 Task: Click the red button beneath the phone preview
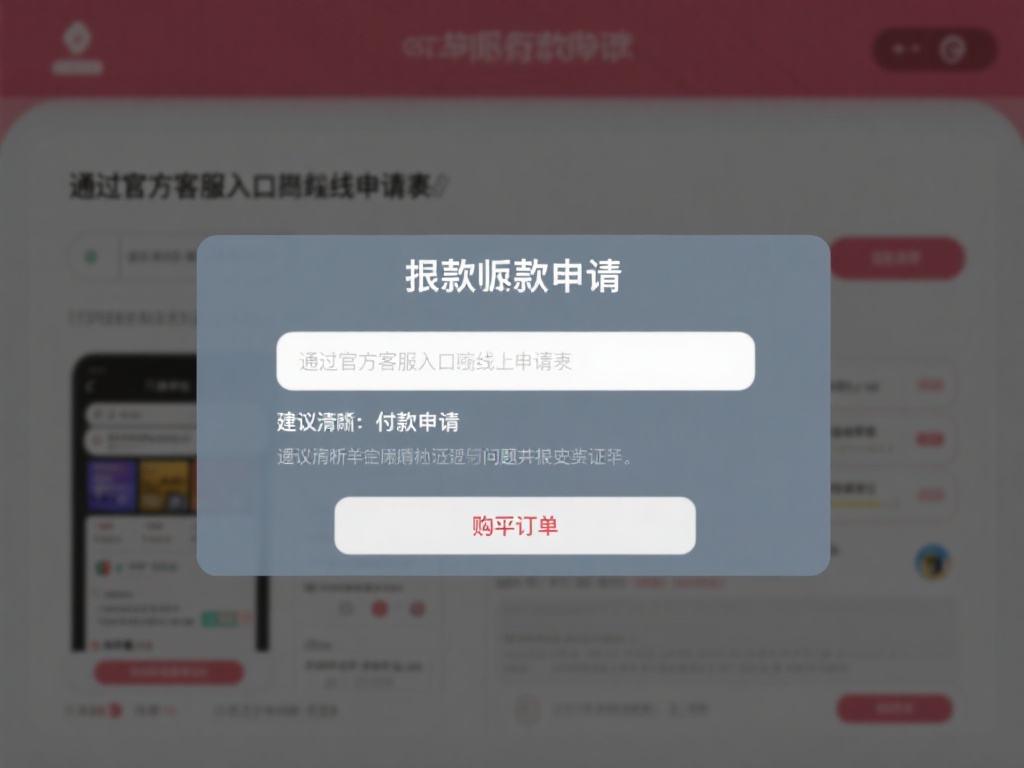coord(169,672)
